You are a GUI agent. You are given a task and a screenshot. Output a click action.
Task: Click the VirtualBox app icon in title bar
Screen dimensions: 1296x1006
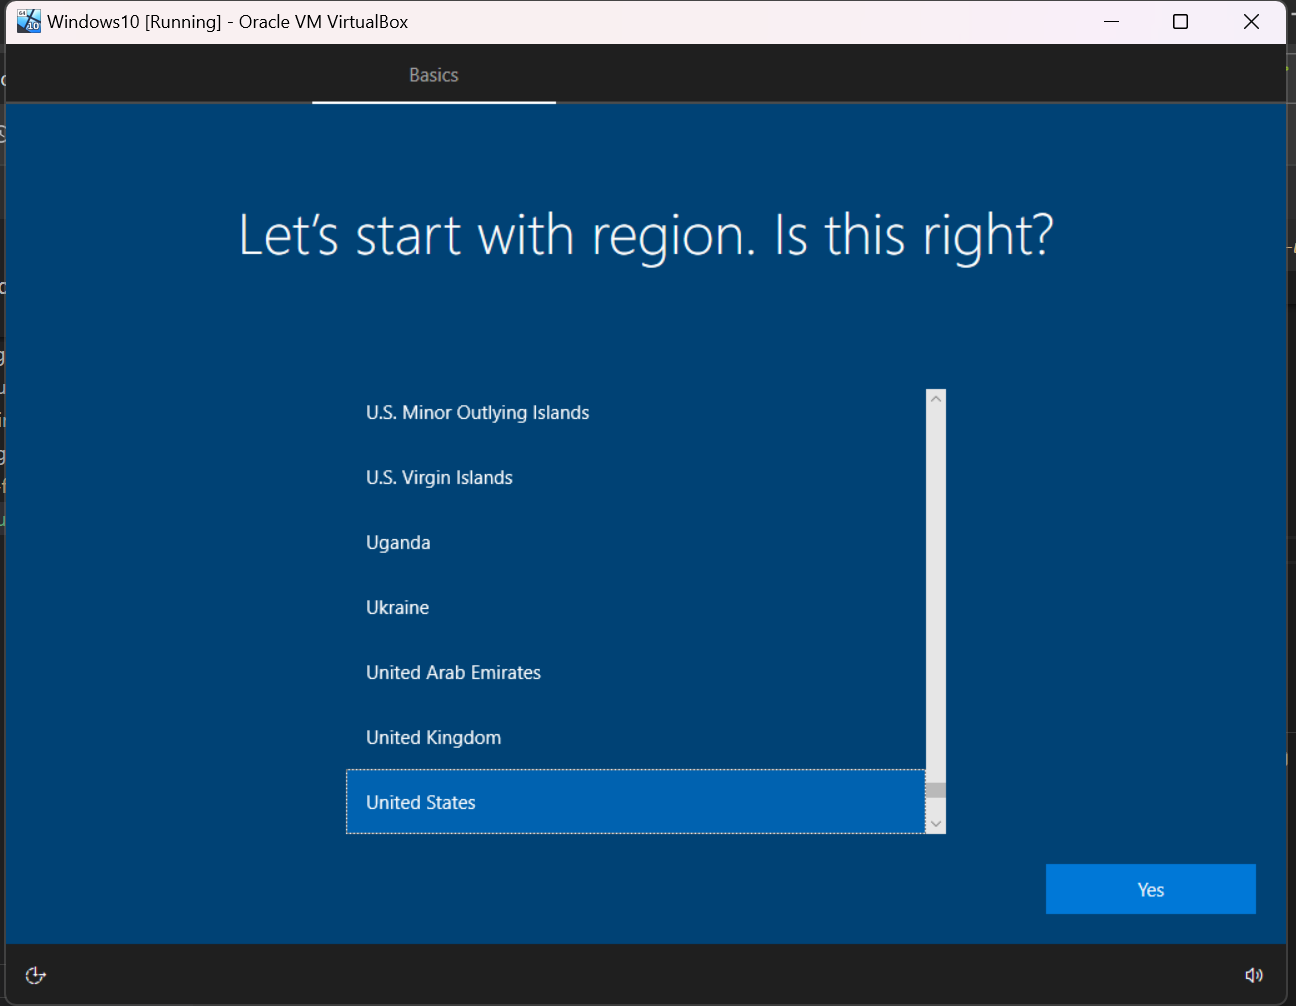29,21
